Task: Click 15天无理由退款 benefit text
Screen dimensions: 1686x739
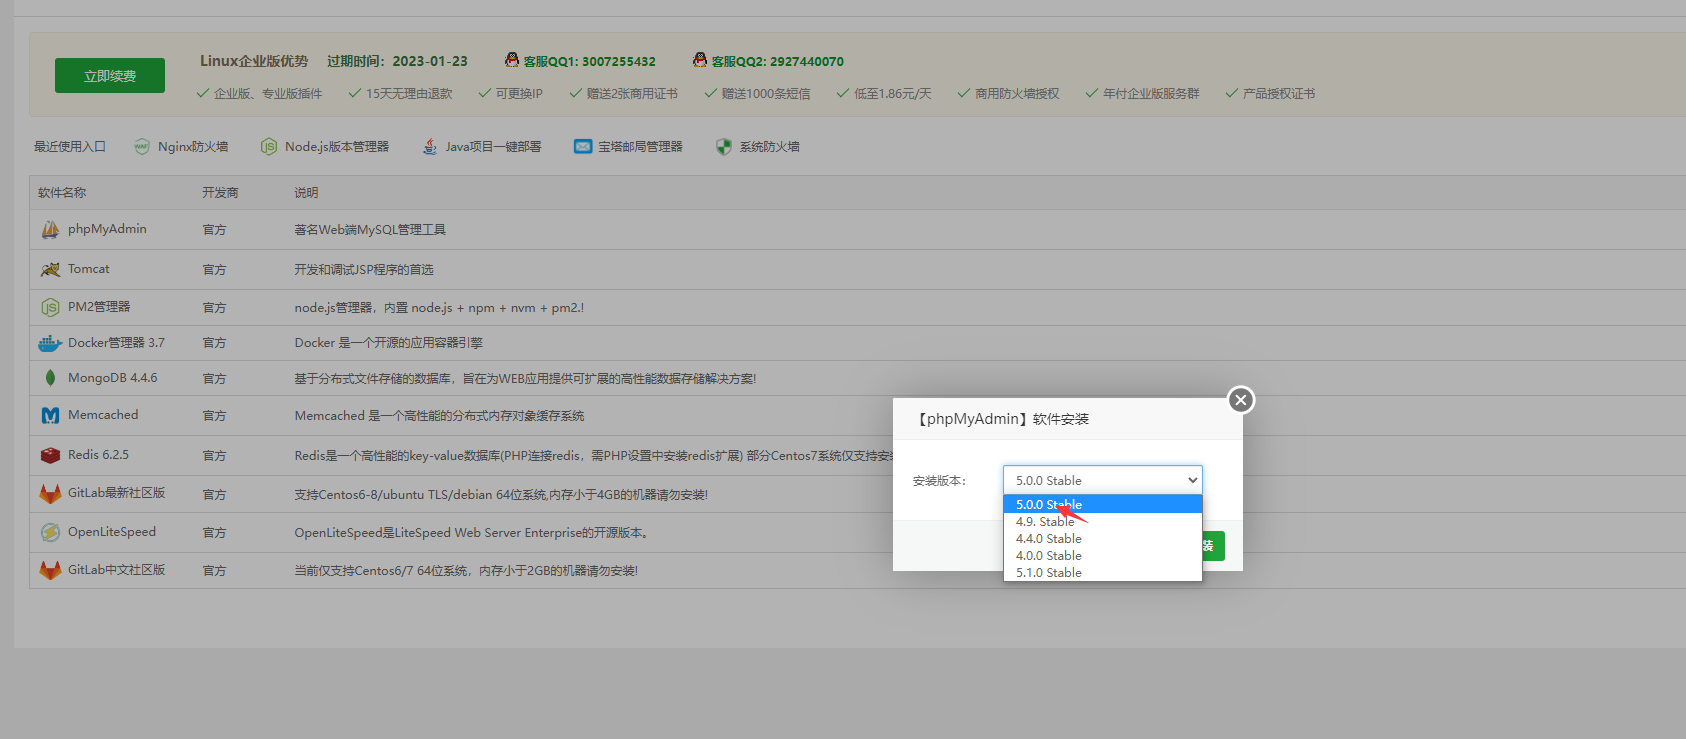Action: pyautogui.click(x=409, y=94)
